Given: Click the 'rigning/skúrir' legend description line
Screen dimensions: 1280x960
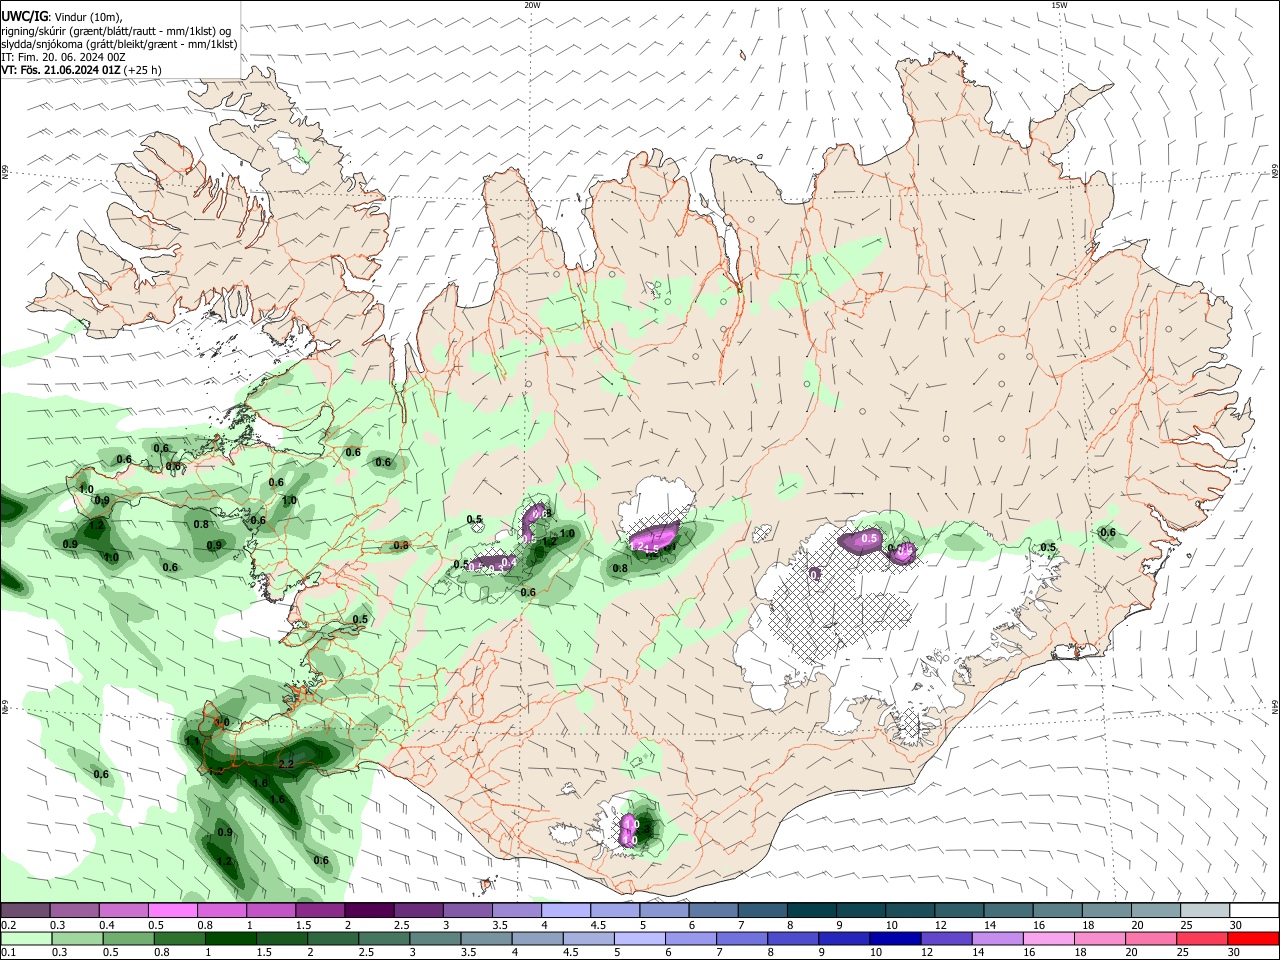Looking at the screenshot, I should pyautogui.click(x=116, y=31).
